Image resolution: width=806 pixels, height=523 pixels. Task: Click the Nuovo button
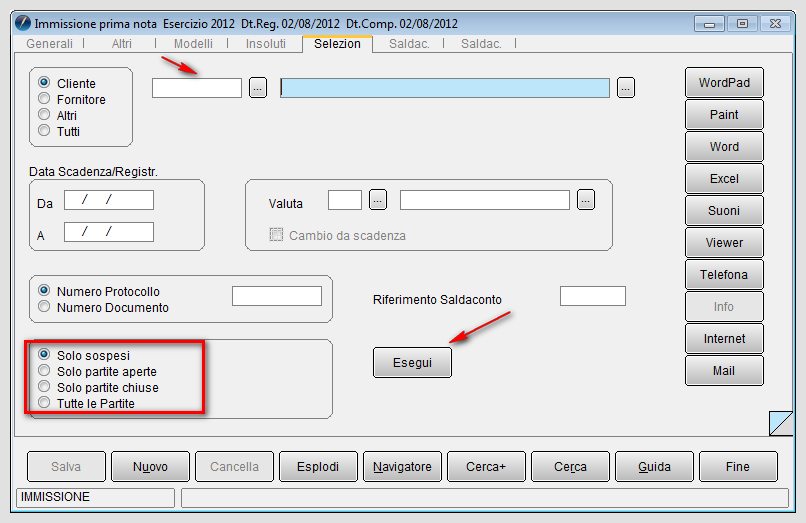pyautogui.click(x=150, y=466)
